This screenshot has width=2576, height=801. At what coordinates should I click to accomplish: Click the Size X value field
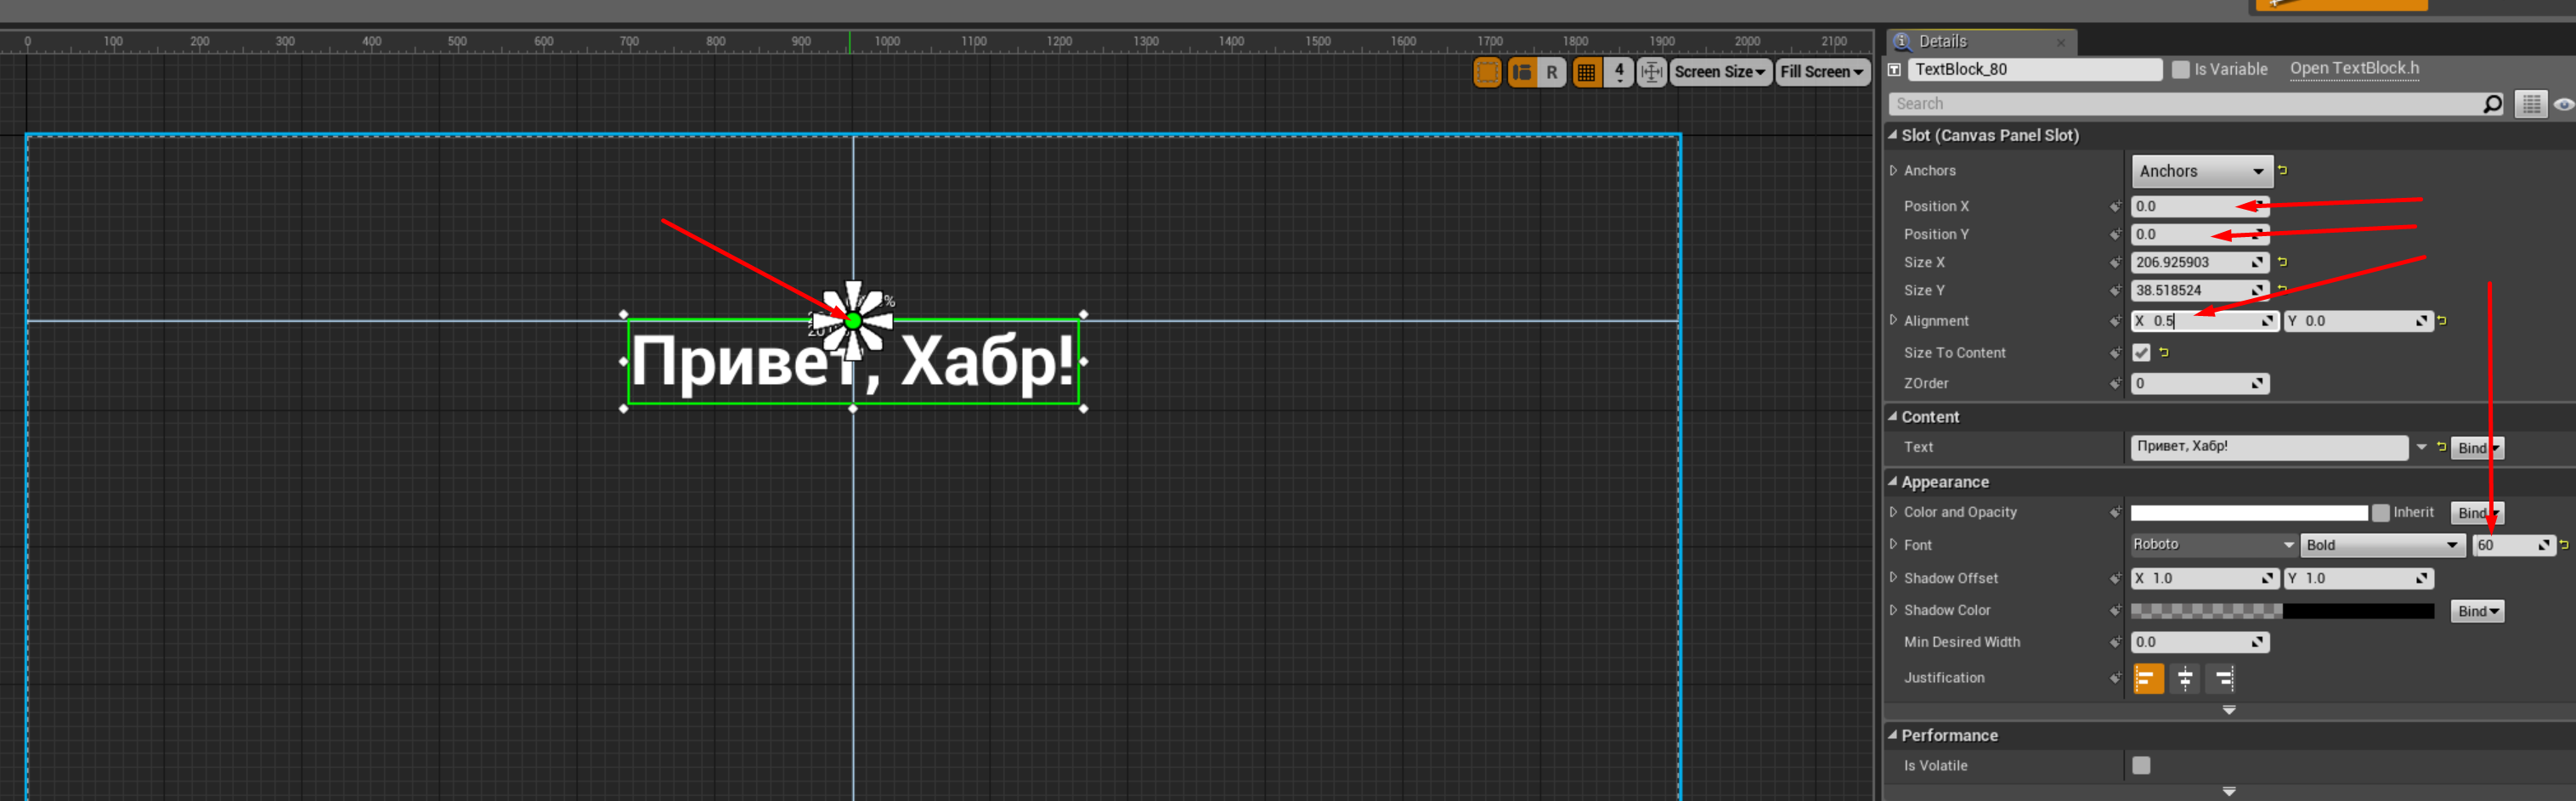click(x=2199, y=262)
